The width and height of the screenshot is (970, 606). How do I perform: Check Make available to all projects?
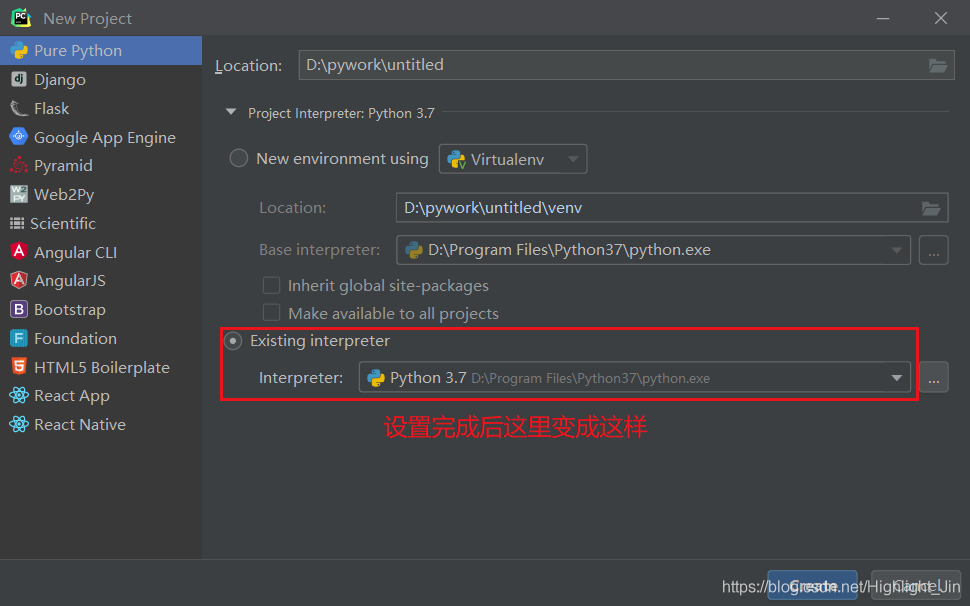click(271, 313)
